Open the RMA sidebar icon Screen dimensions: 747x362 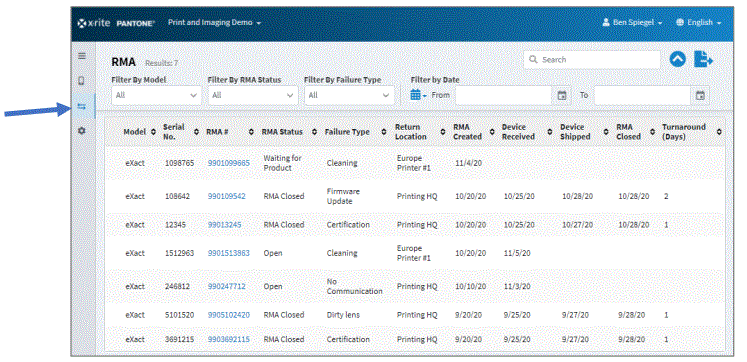[81, 106]
